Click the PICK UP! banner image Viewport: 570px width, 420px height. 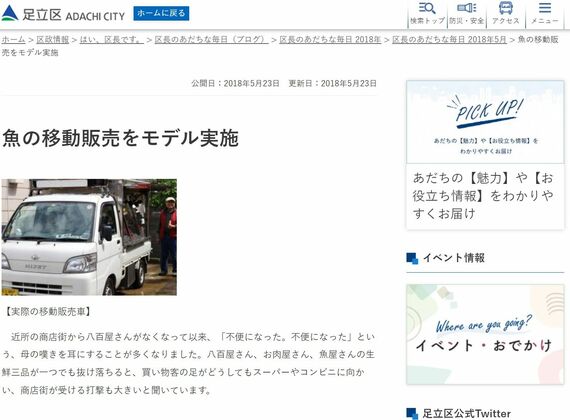[485, 122]
